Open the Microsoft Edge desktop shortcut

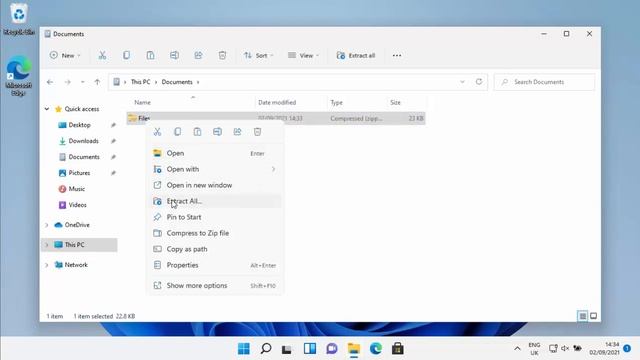(19, 76)
